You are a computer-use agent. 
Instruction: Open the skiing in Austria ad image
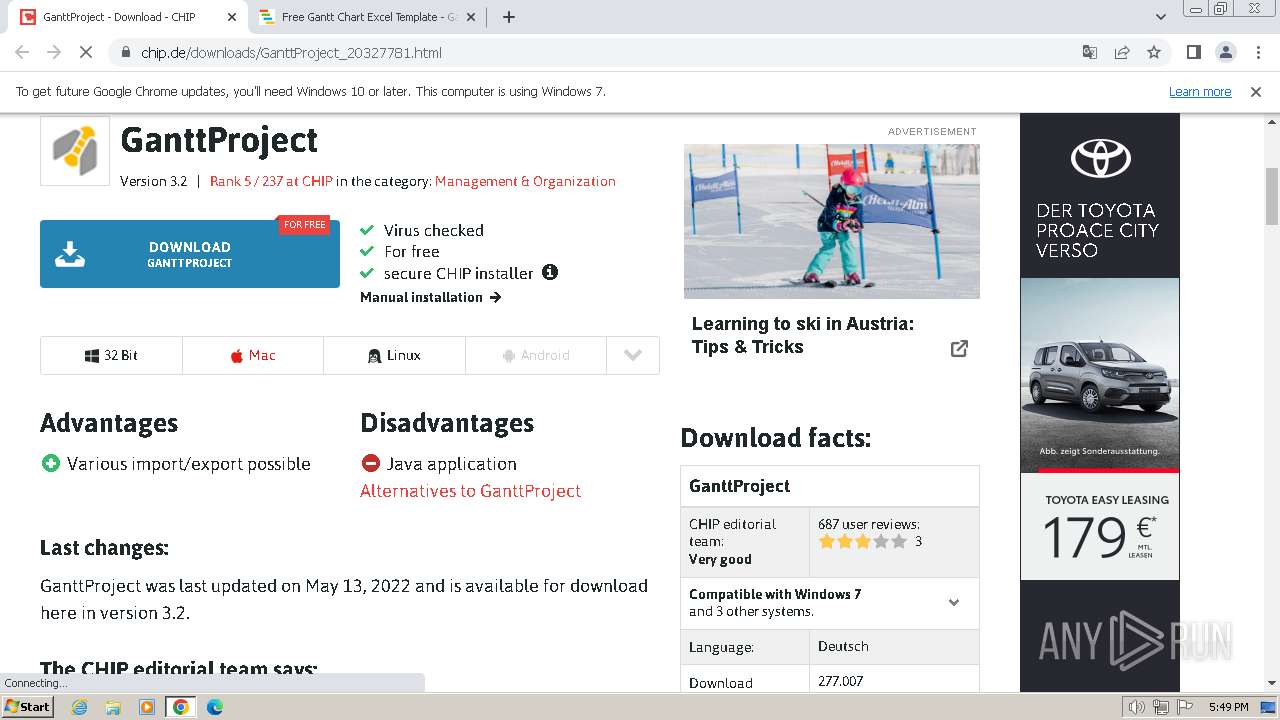[832, 221]
